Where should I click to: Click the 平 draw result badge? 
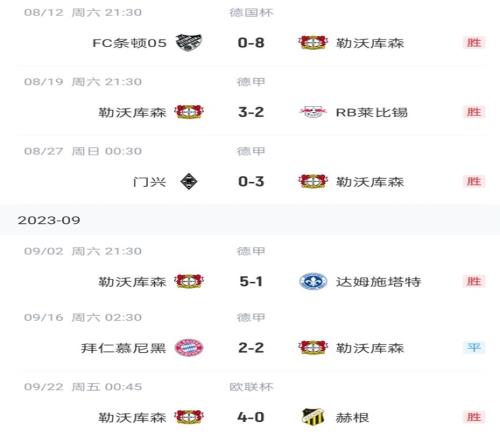[474, 348]
